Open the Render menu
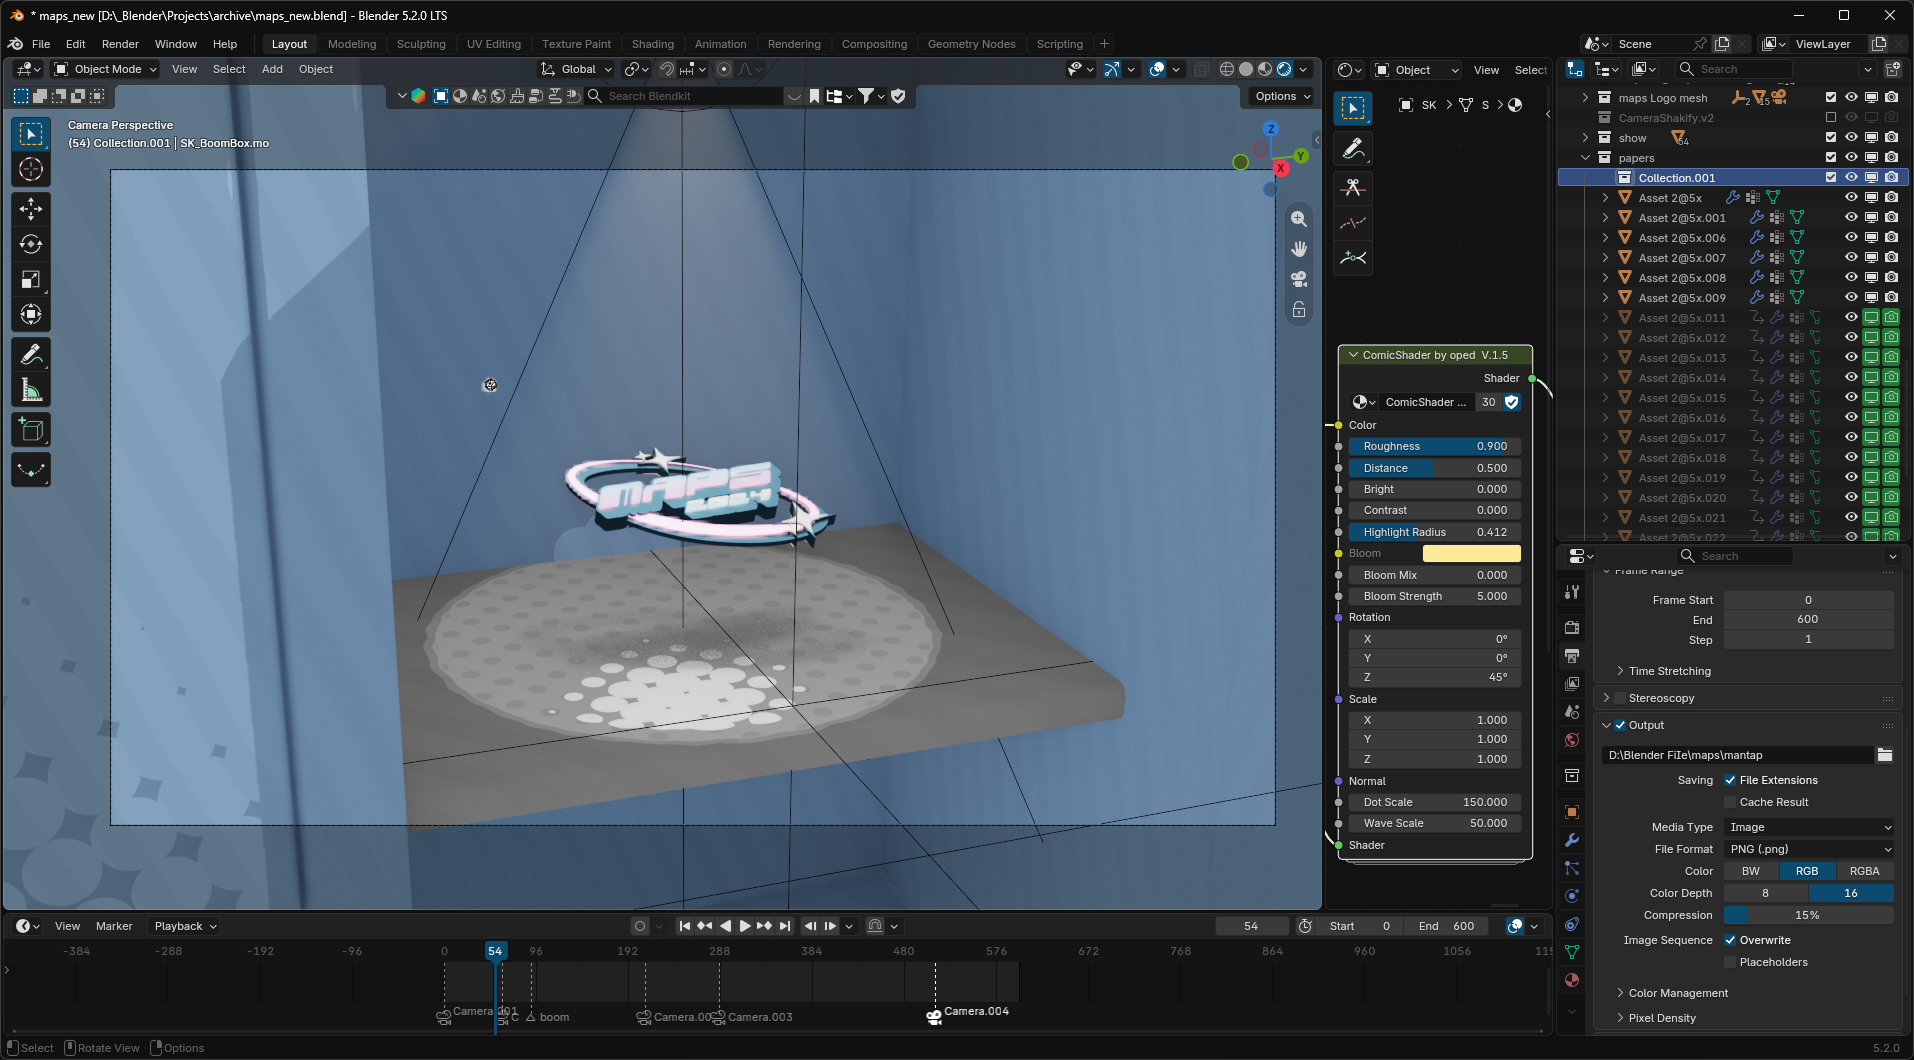Screen dimensions: 1914x1060 coord(120,44)
